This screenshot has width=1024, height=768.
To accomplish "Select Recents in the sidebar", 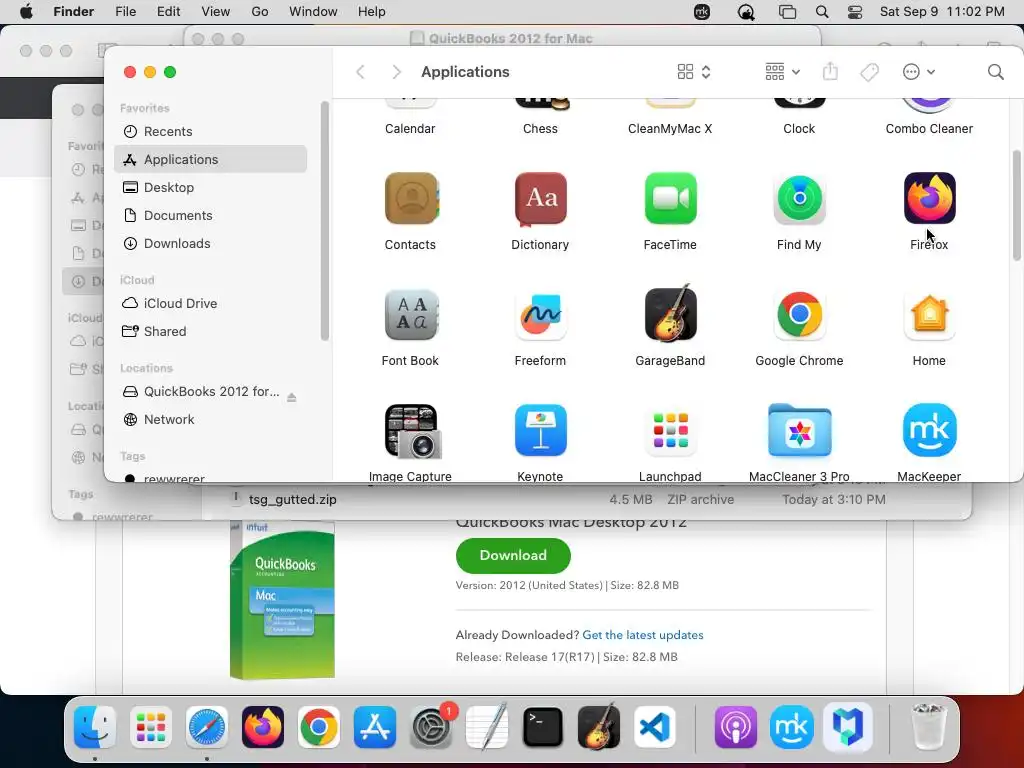I will 210,131.
